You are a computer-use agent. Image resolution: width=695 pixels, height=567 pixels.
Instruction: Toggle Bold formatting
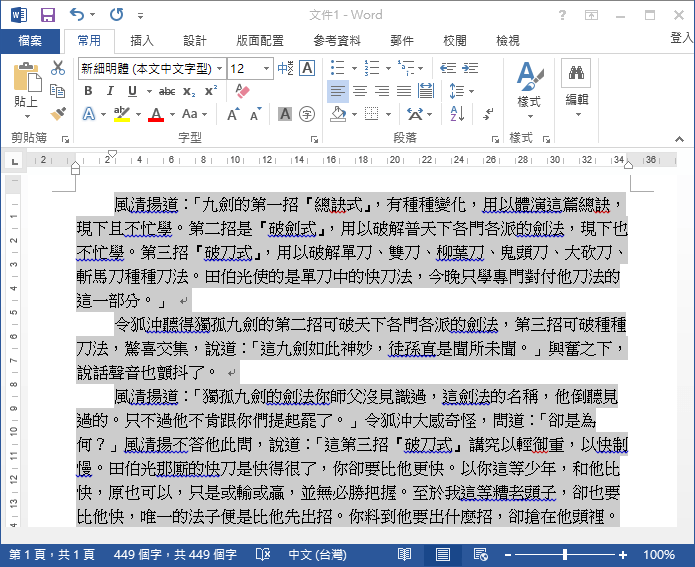(x=88, y=91)
